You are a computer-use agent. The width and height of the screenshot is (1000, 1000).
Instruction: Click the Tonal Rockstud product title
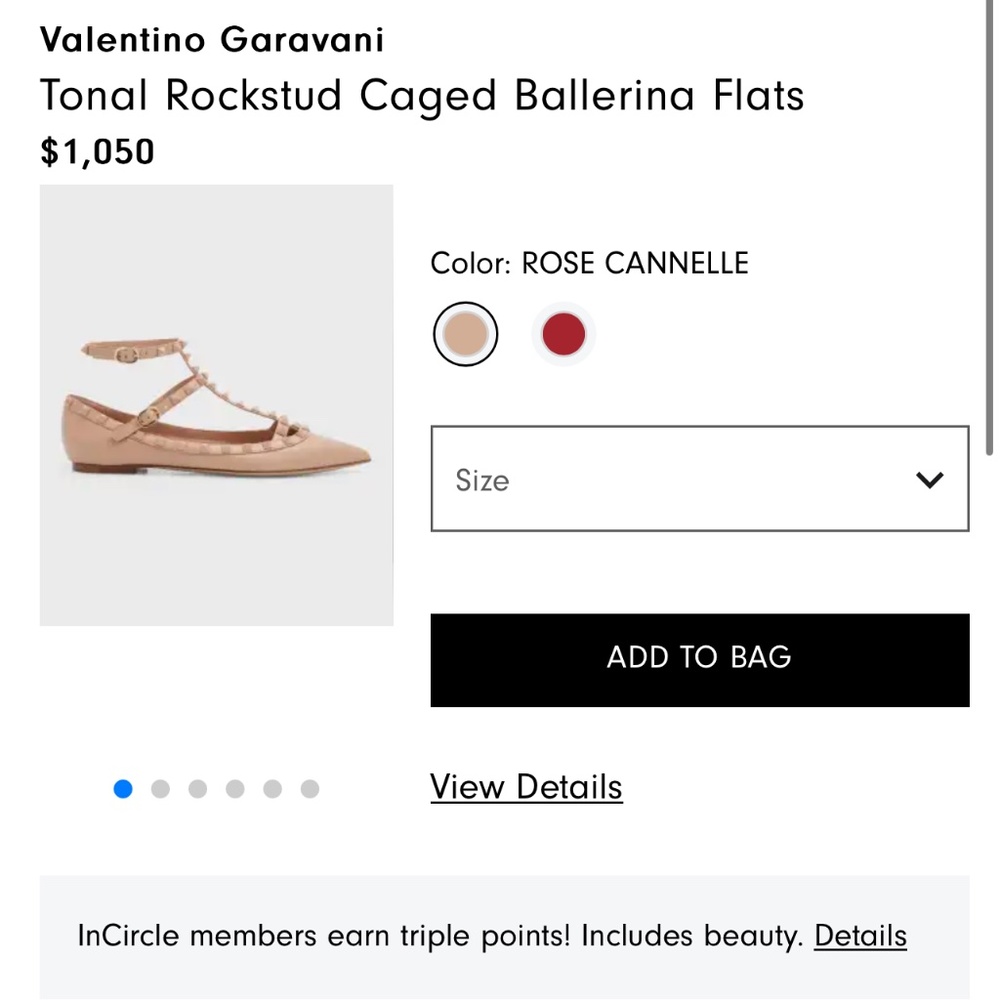point(421,96)
